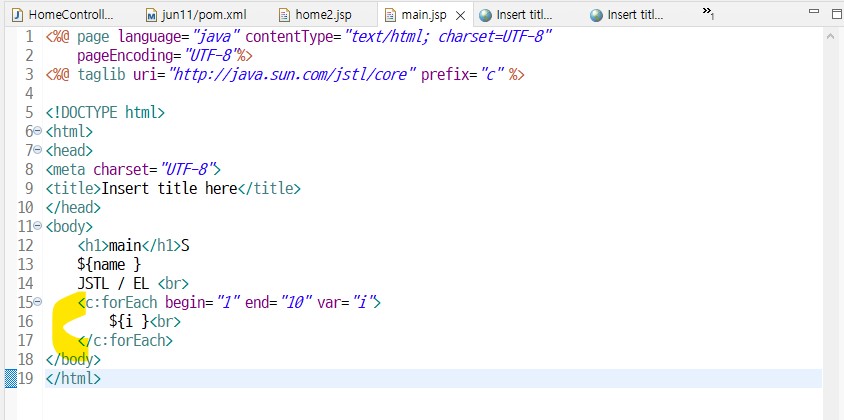Collapse the head element fold on line 7
The width and height of the screenshot is (844, 420).
pyautogui.click(x=38, y=150)
